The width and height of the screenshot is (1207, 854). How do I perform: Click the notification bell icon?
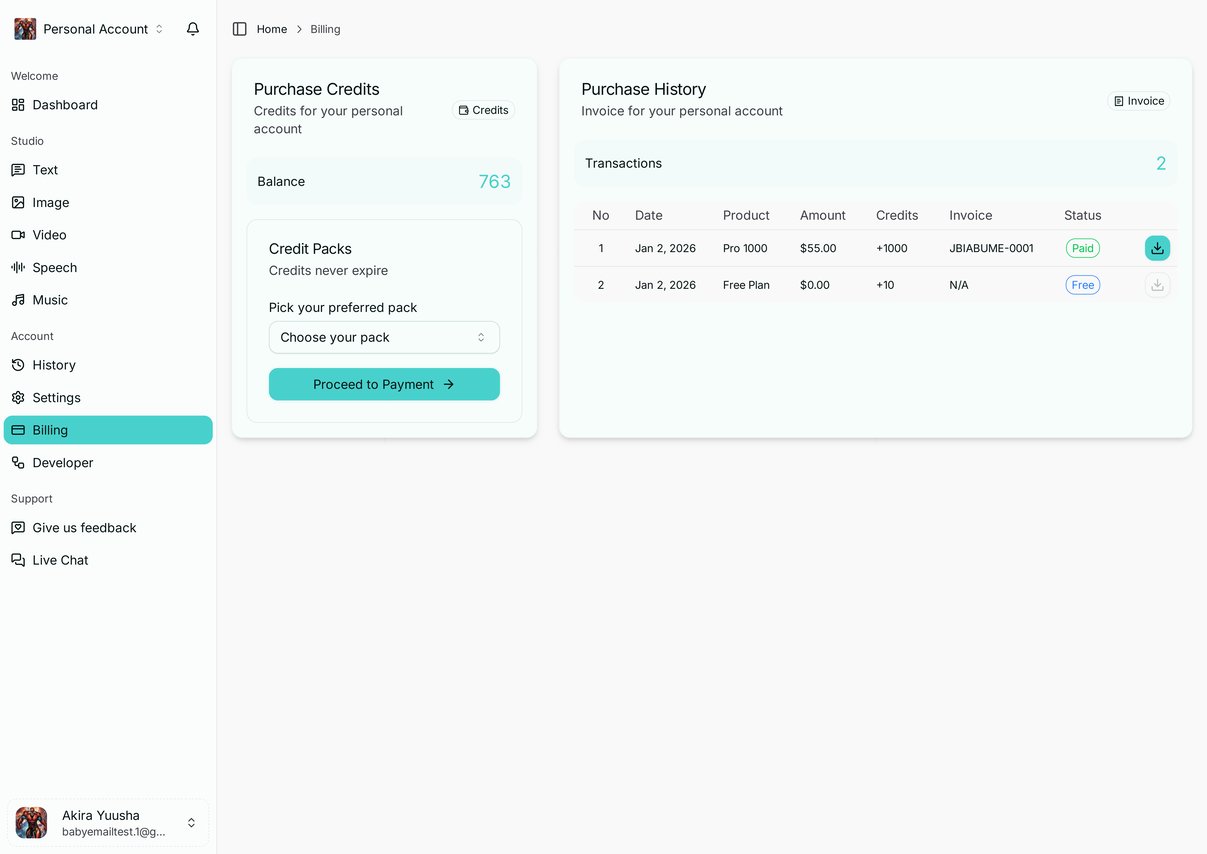tap(192, 29)
